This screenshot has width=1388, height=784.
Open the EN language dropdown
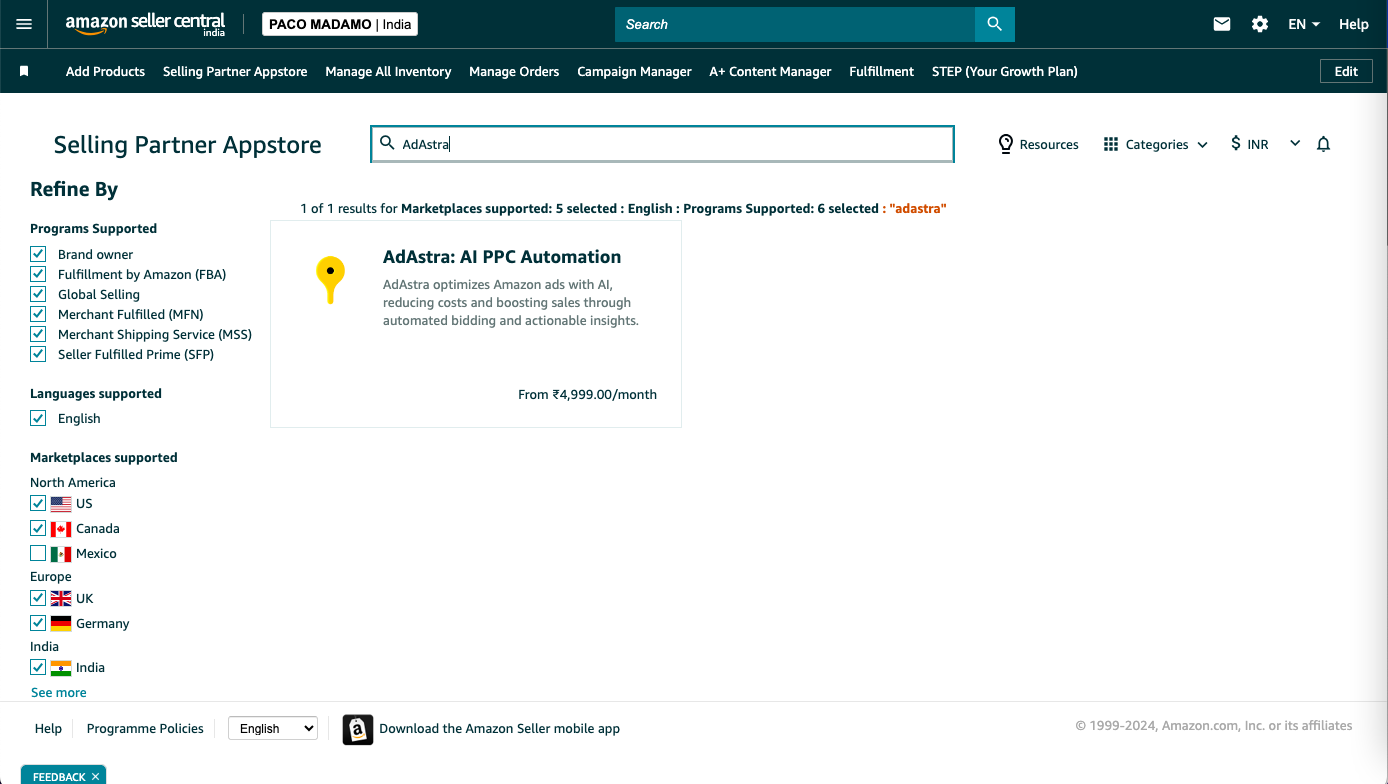1304,24
